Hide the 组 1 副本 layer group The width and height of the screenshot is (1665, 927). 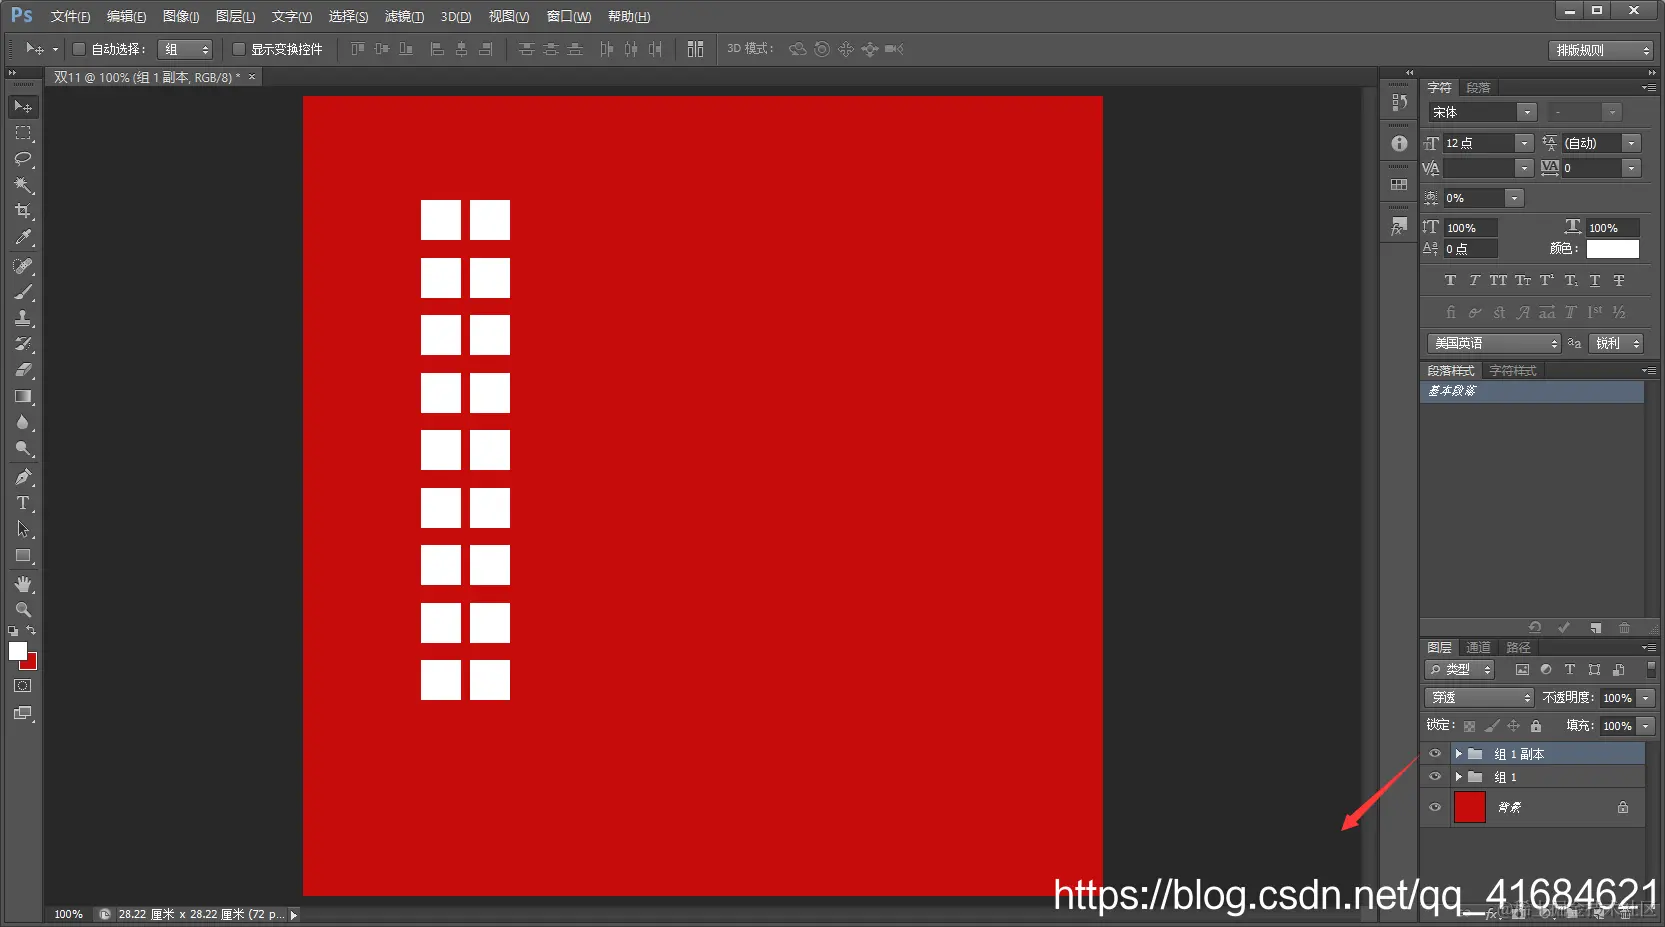[x=1435, y=754]
